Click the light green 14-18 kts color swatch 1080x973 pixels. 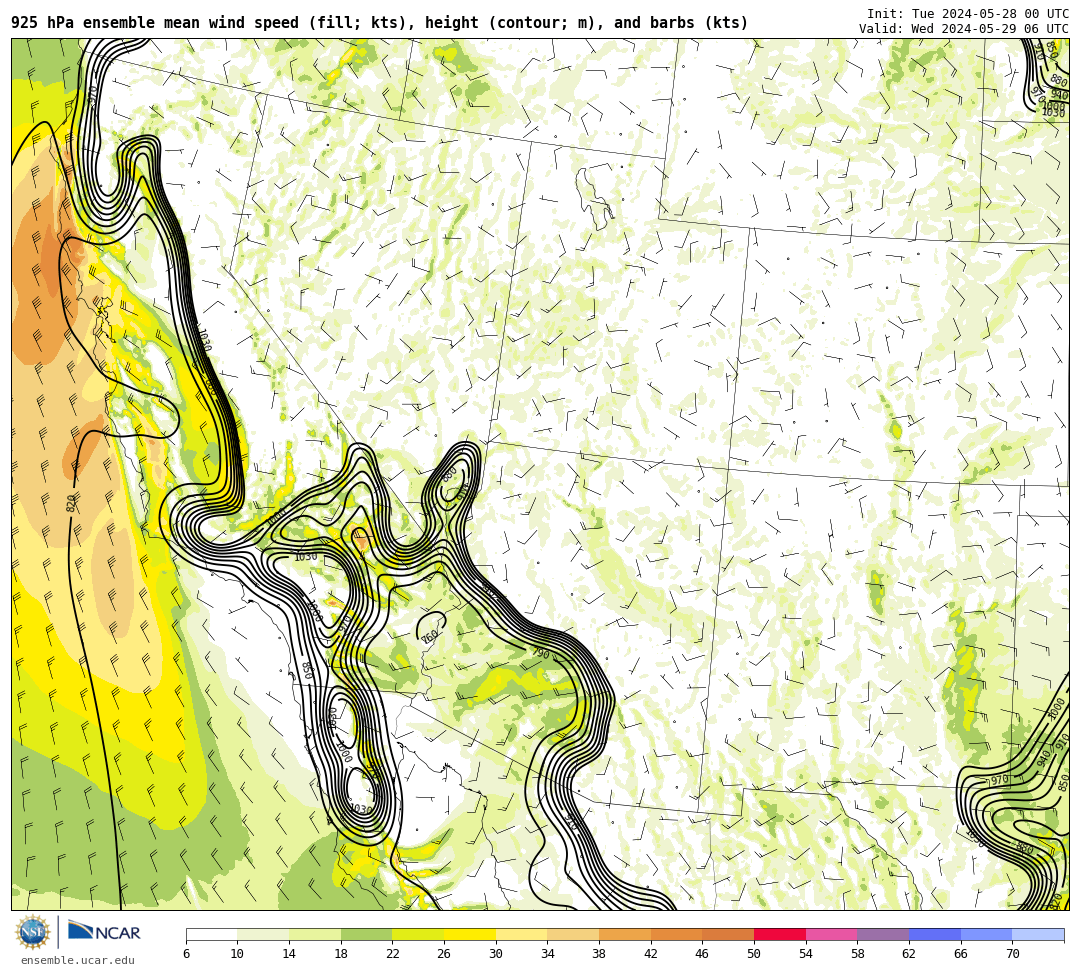tap(315, 934)
